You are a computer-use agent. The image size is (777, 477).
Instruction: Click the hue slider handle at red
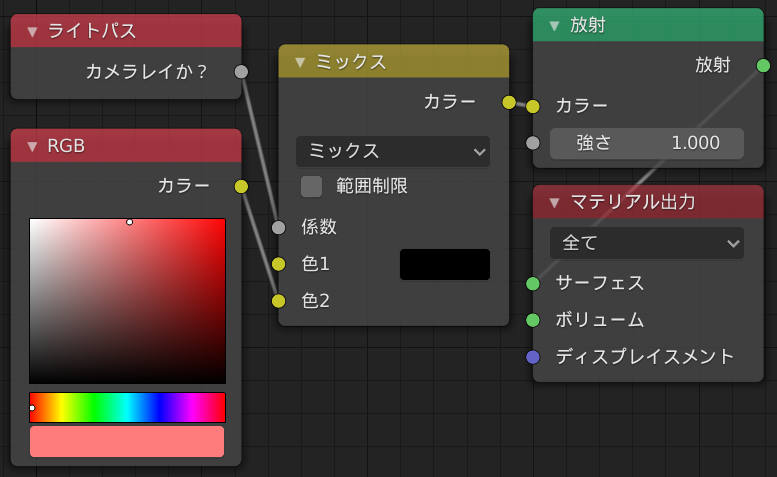click(x=32, y=408)
